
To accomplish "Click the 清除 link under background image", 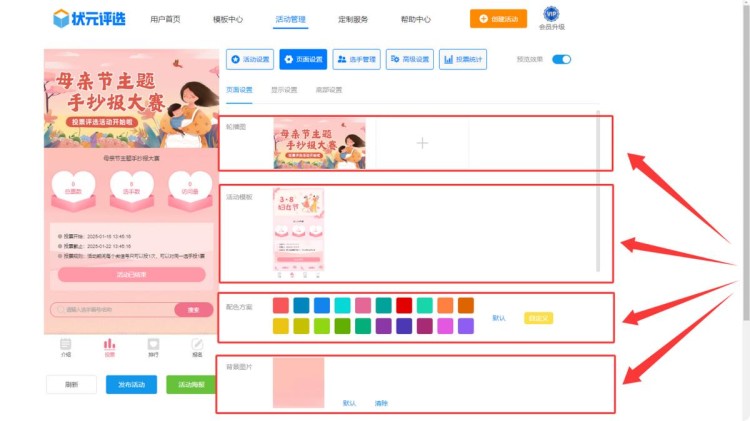I will (x=381, y=403).
